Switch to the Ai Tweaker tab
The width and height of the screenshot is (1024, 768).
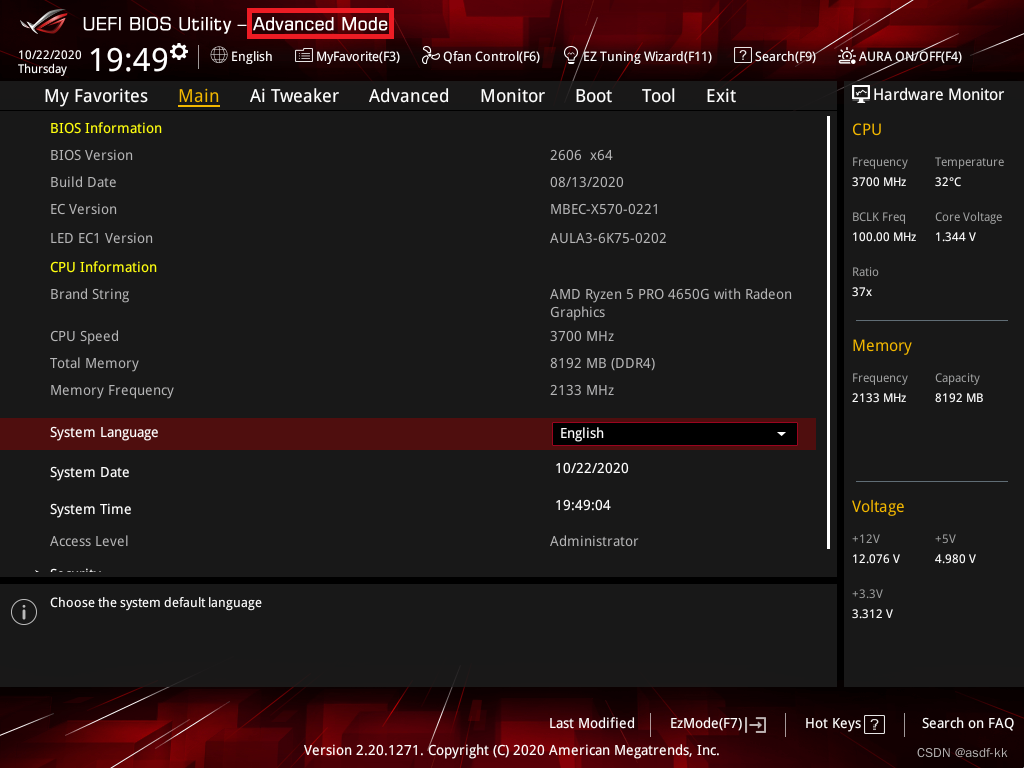click(x=294, y=96)
